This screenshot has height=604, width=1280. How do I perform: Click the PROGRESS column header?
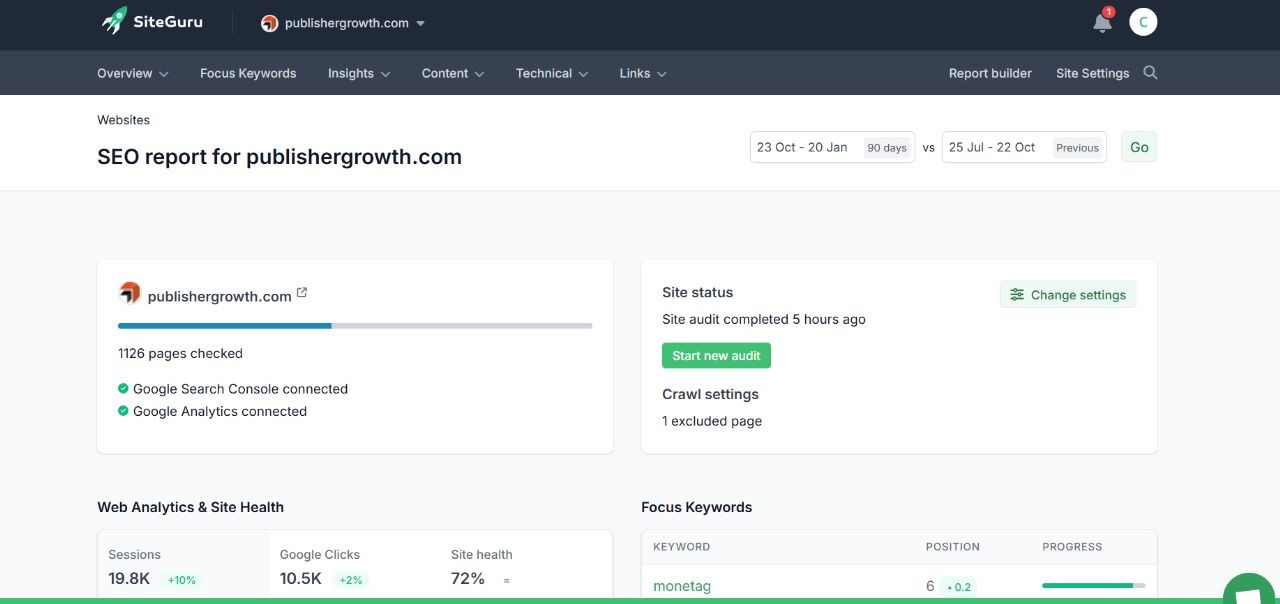point(1072,547)
